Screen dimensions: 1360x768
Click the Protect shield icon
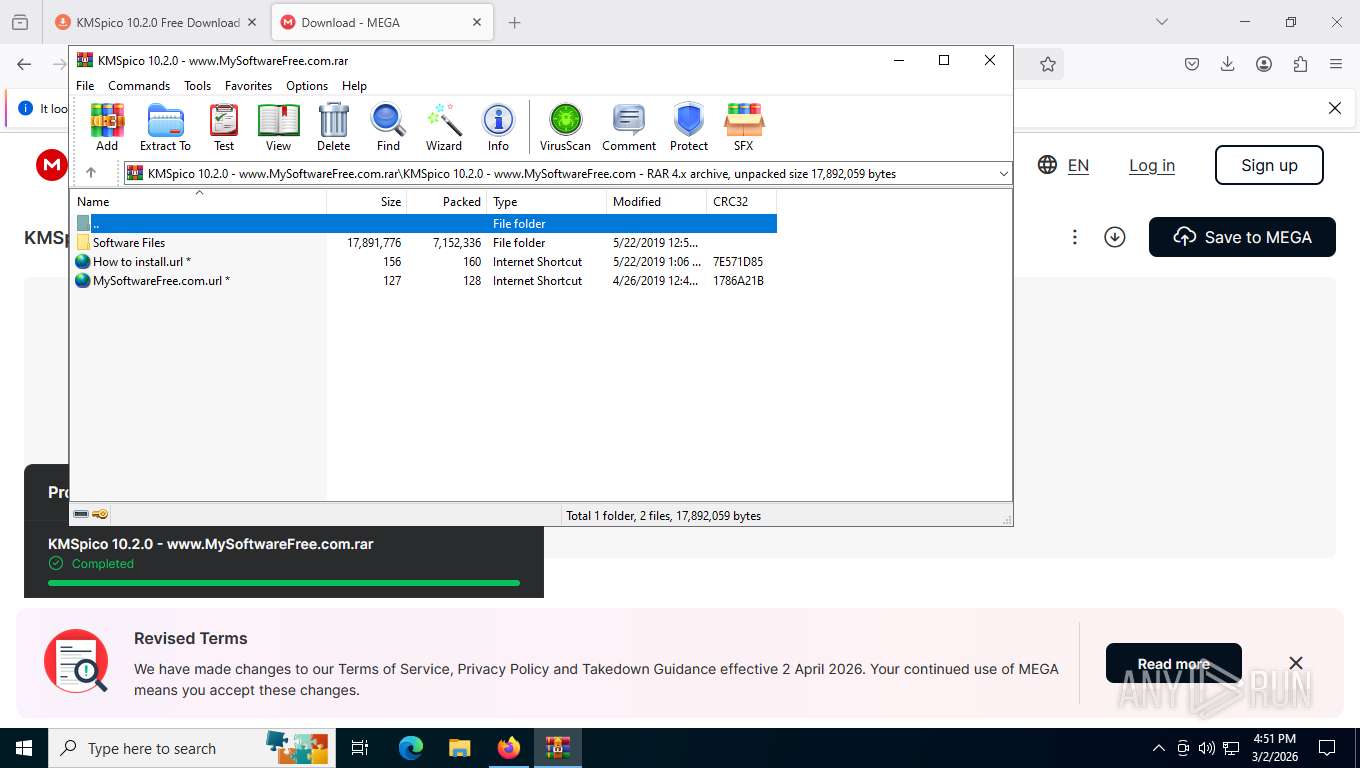click(x=689, y=127)
